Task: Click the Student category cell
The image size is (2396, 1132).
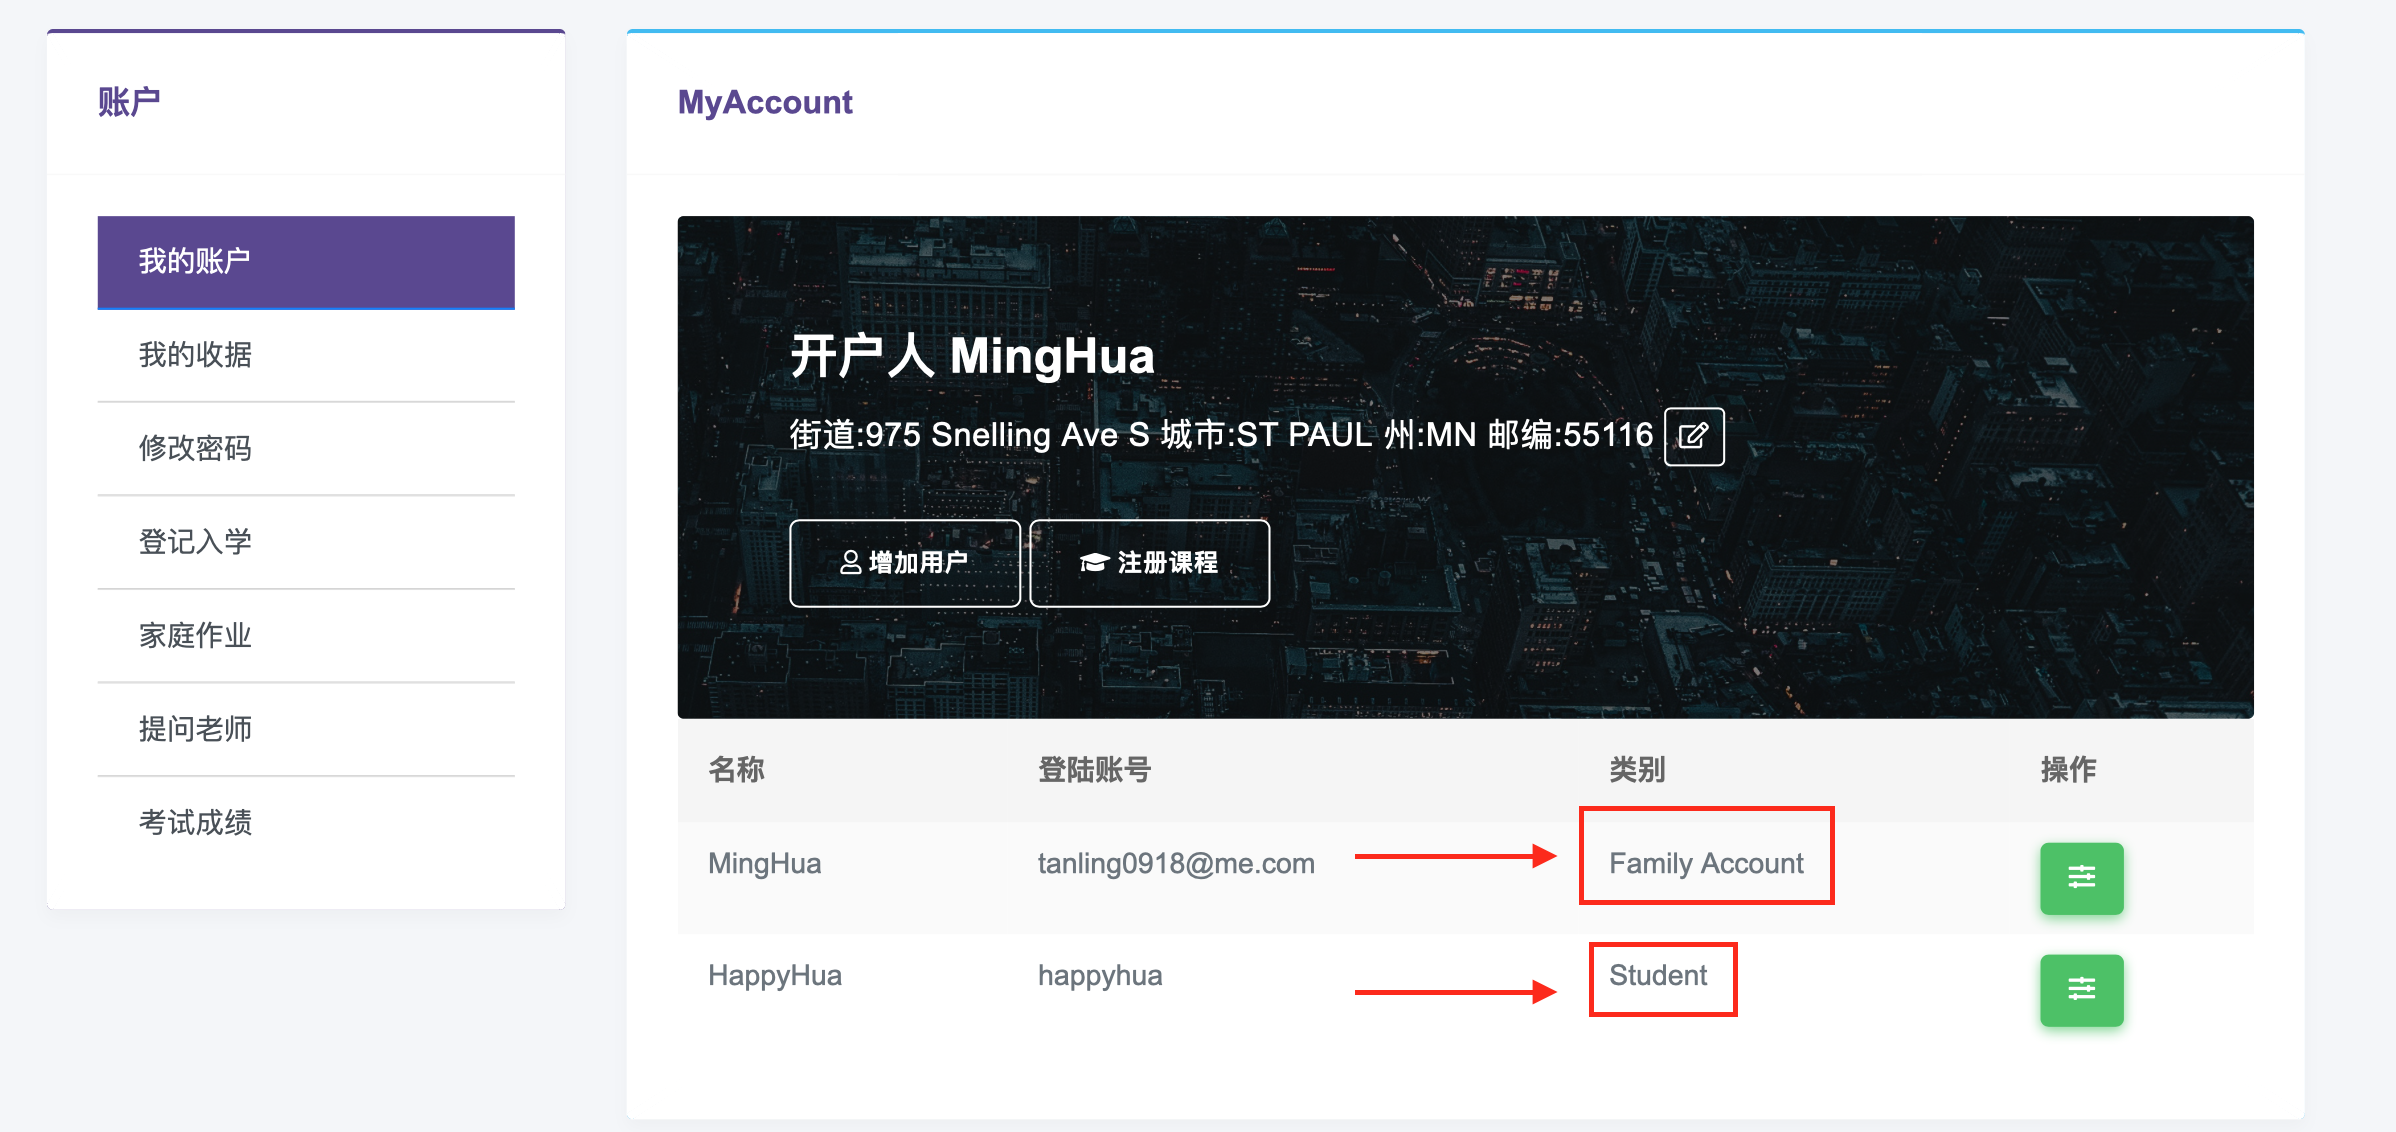Action: pyautogui.click(x=1658, y=976)
